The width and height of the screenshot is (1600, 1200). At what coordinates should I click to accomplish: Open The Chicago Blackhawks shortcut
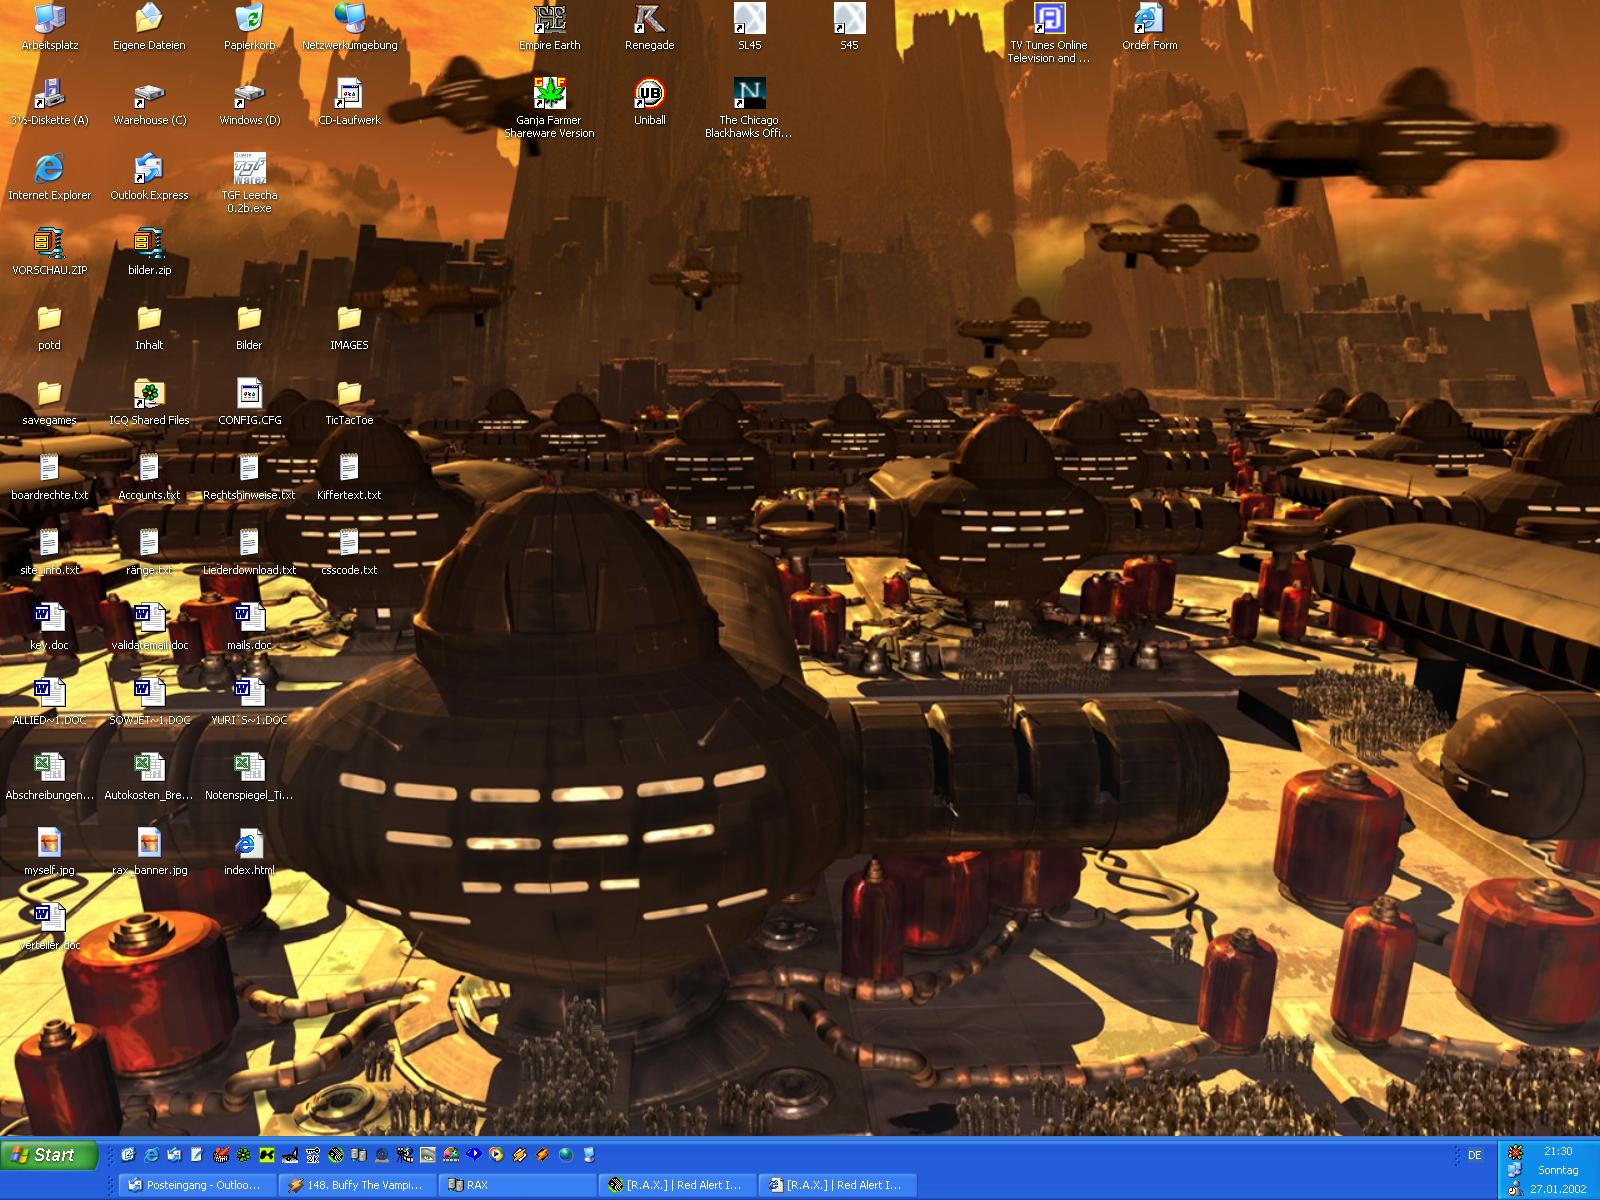(749, 109)
